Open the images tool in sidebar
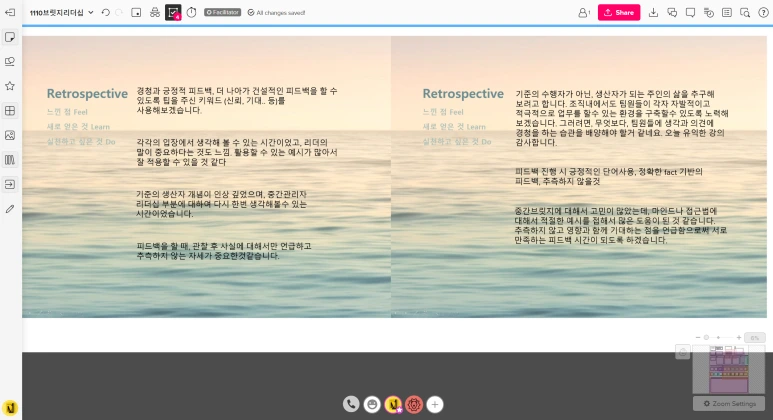Screen dimensions: 773x420 [10, 135]
